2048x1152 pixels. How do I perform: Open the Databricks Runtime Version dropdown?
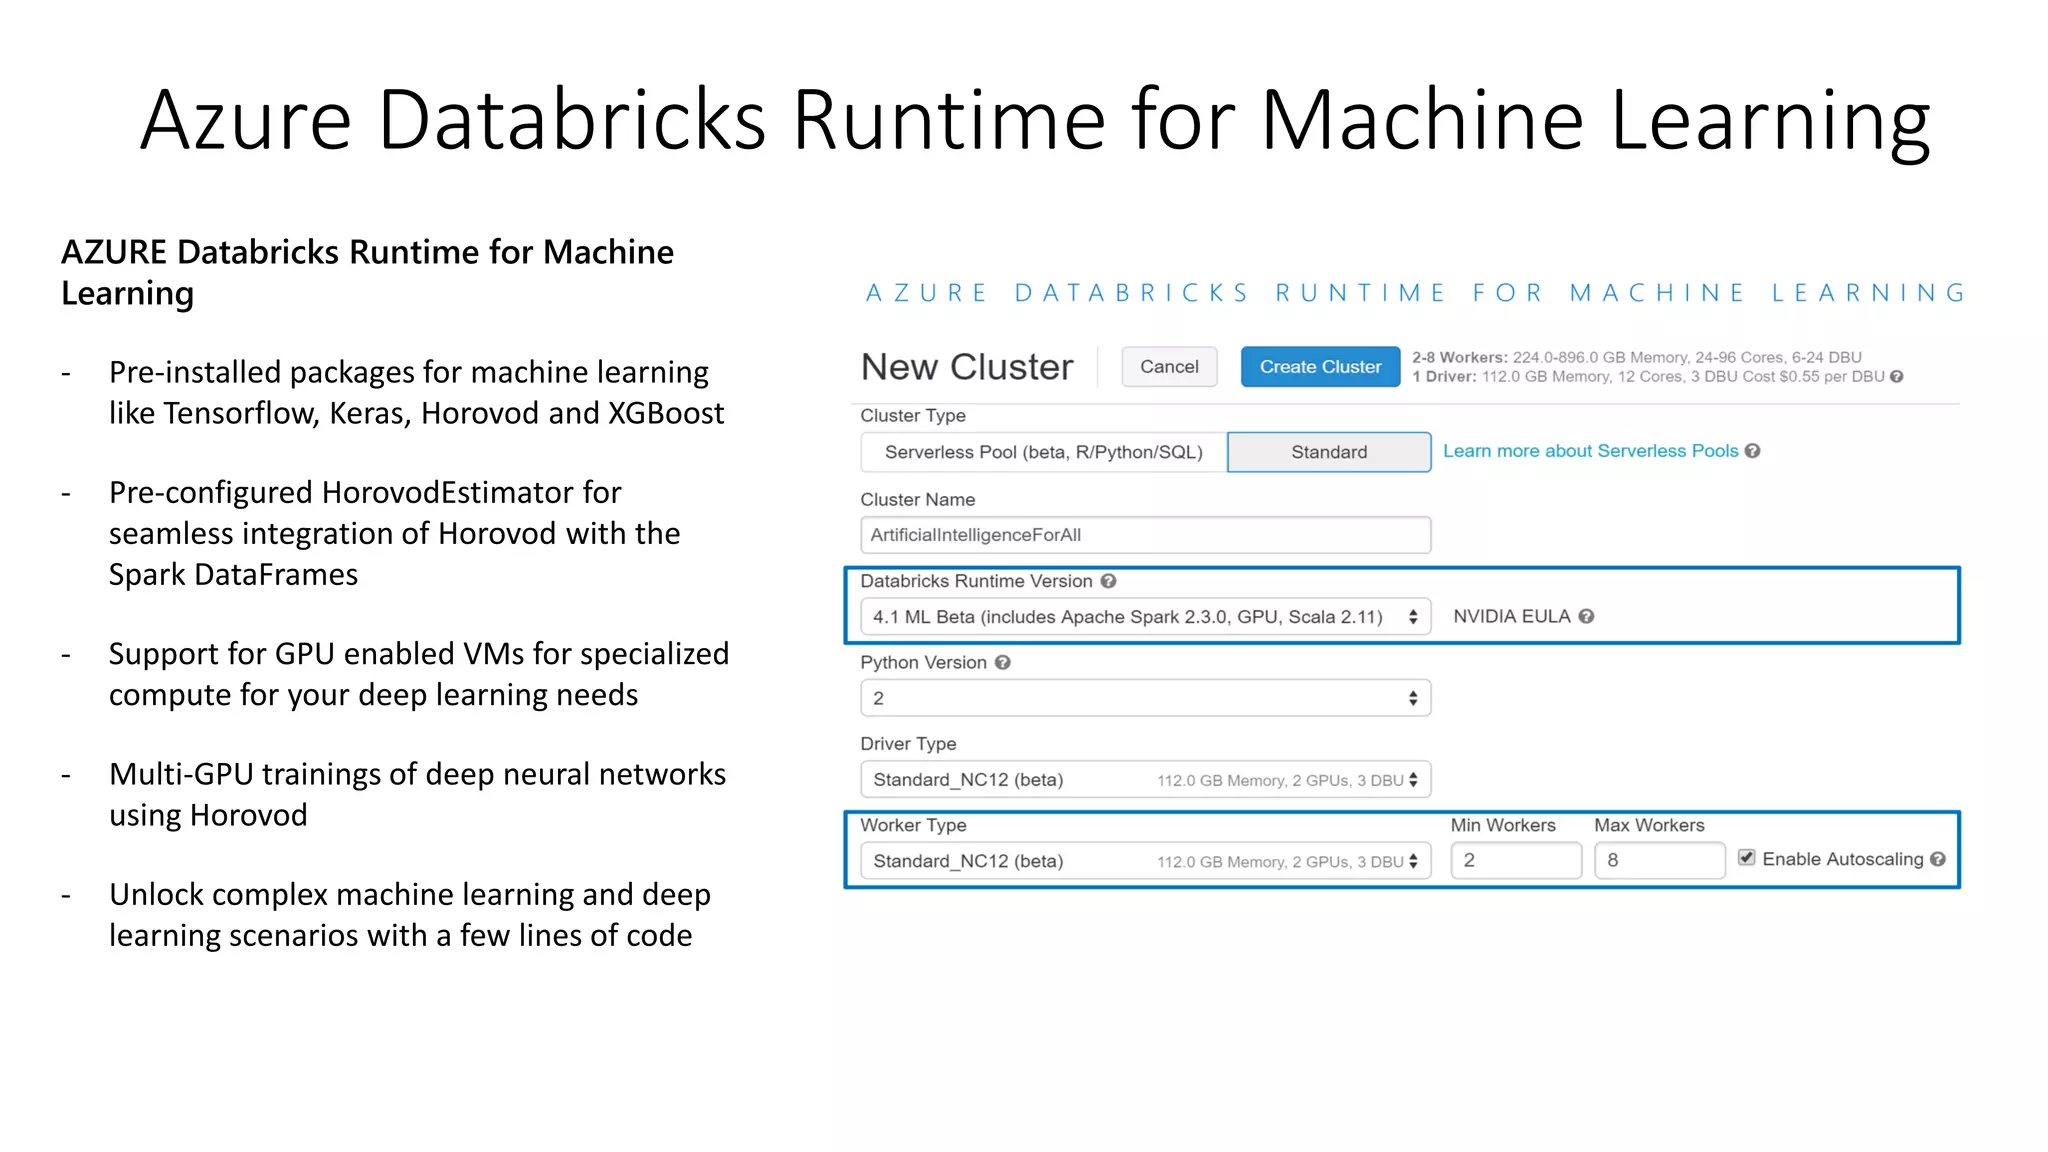tap(1145, 617)
